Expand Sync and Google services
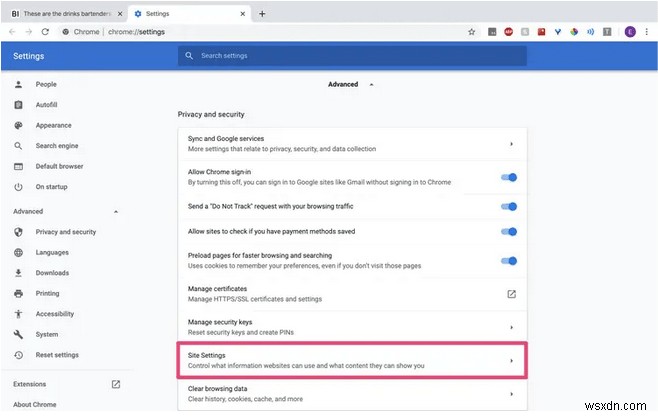The width and height of the screenshot is (658, 416). tap(511, 144)
